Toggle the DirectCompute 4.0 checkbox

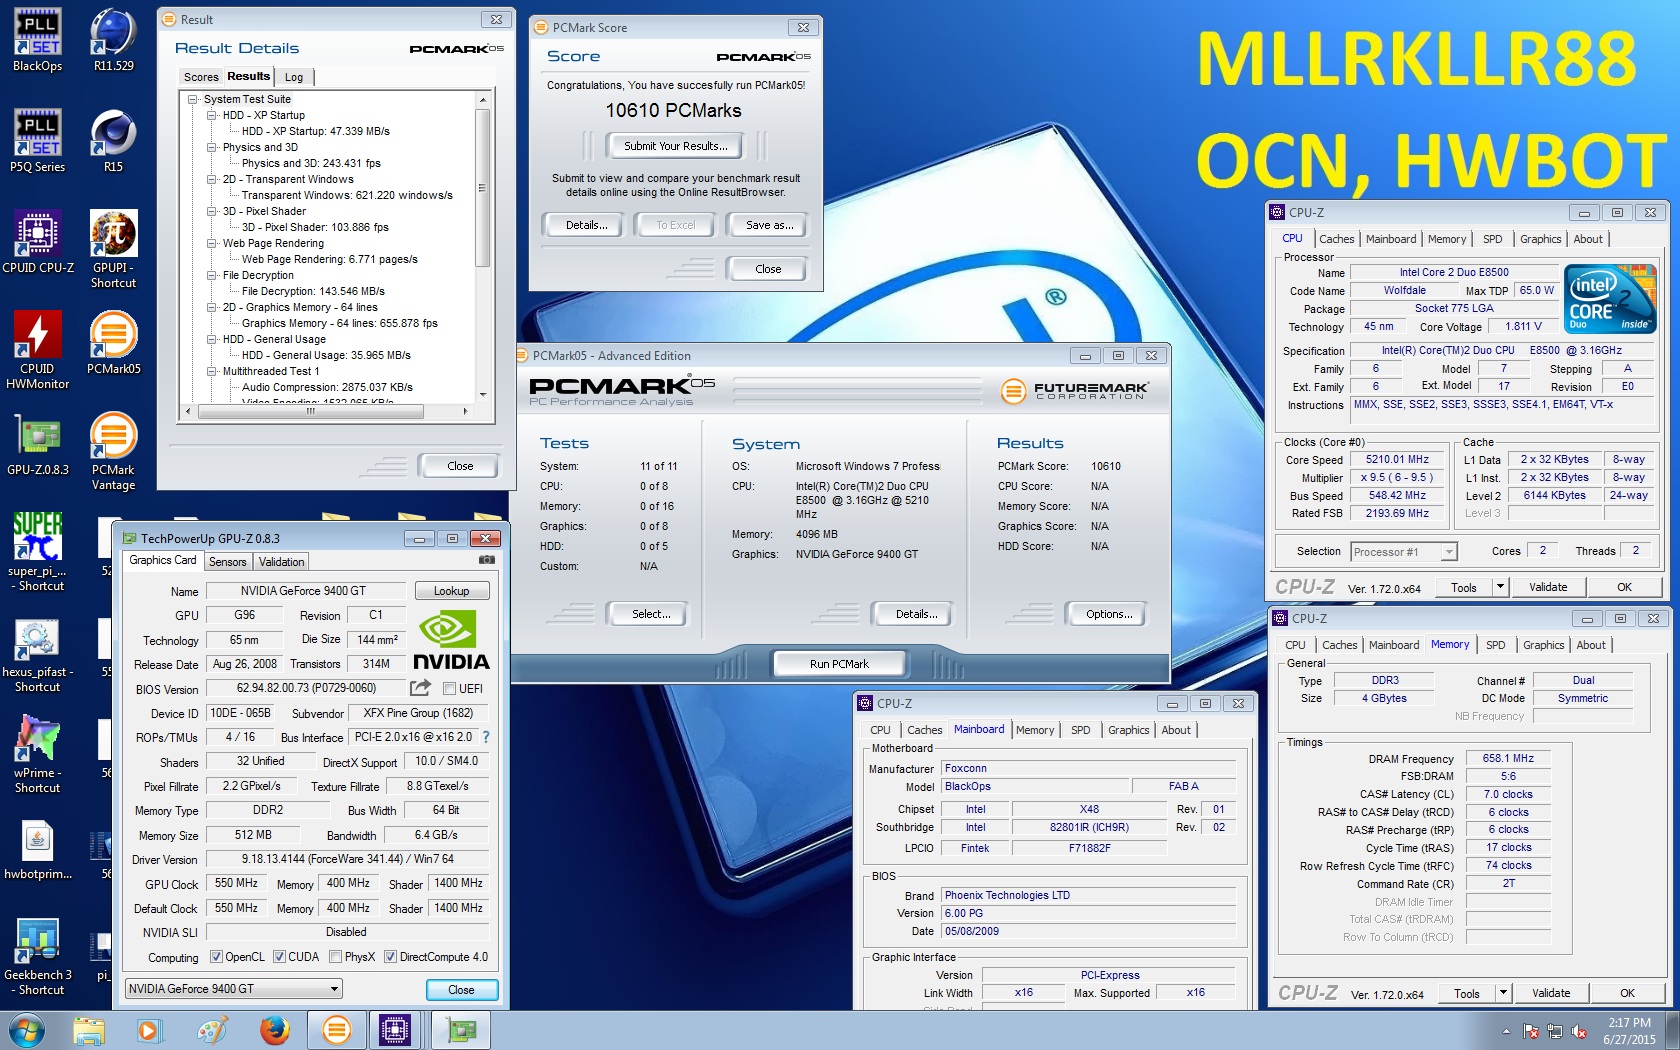pos(390,957)
